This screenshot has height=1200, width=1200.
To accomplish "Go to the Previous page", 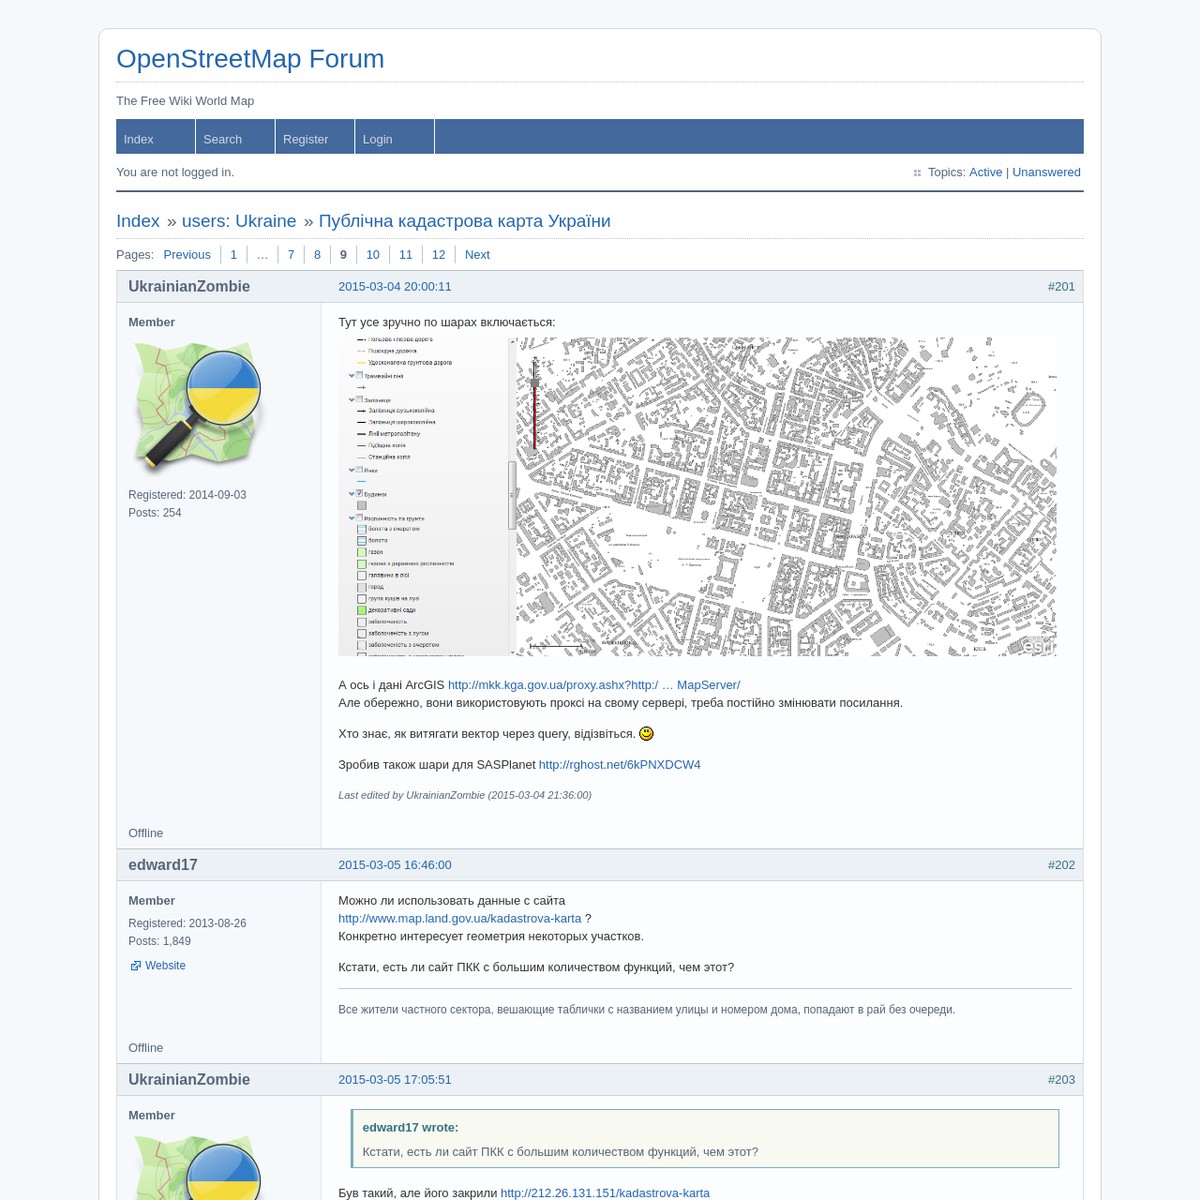I will (x=187, y=255).
